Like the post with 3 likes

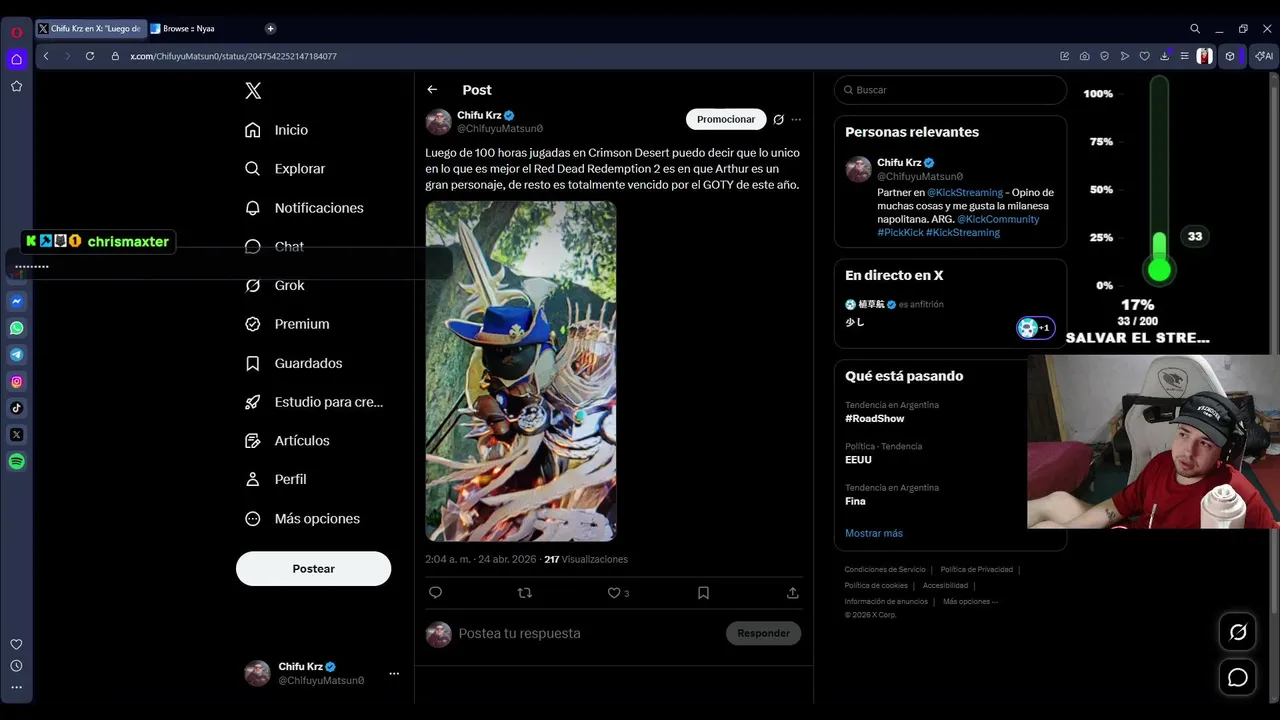(614, 593)
